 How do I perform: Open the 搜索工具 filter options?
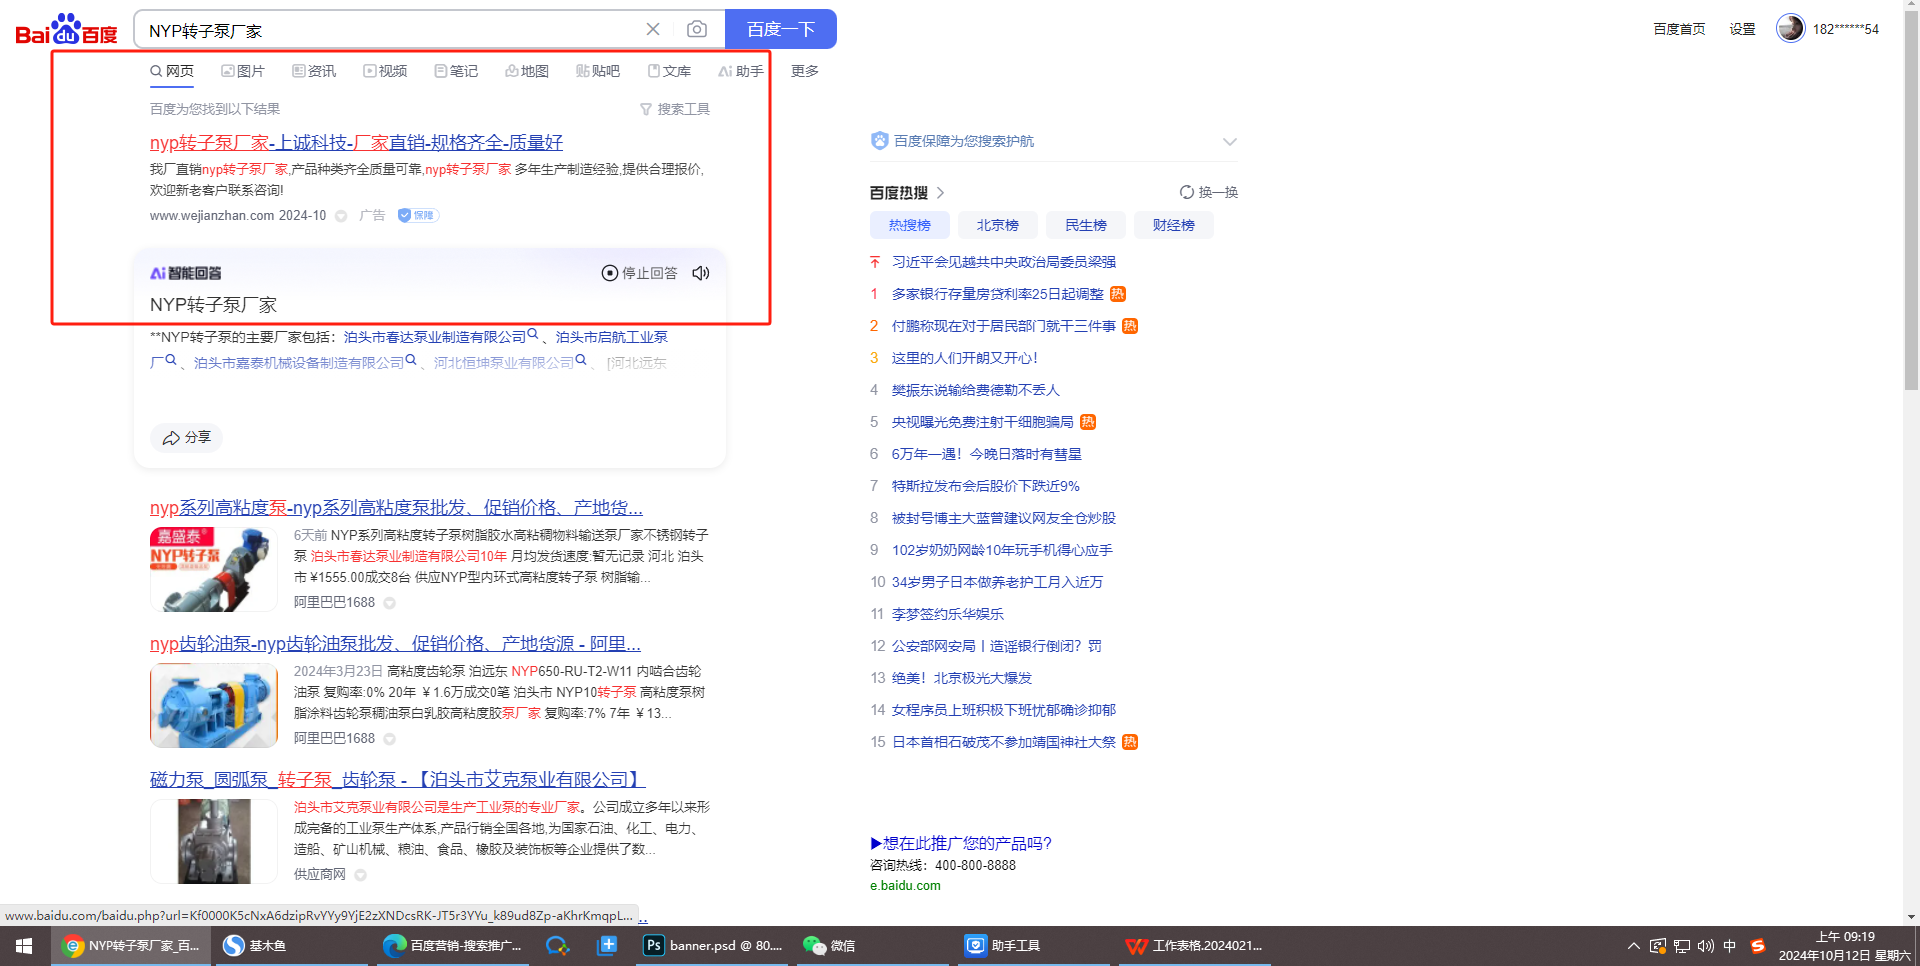coord(675,109)
